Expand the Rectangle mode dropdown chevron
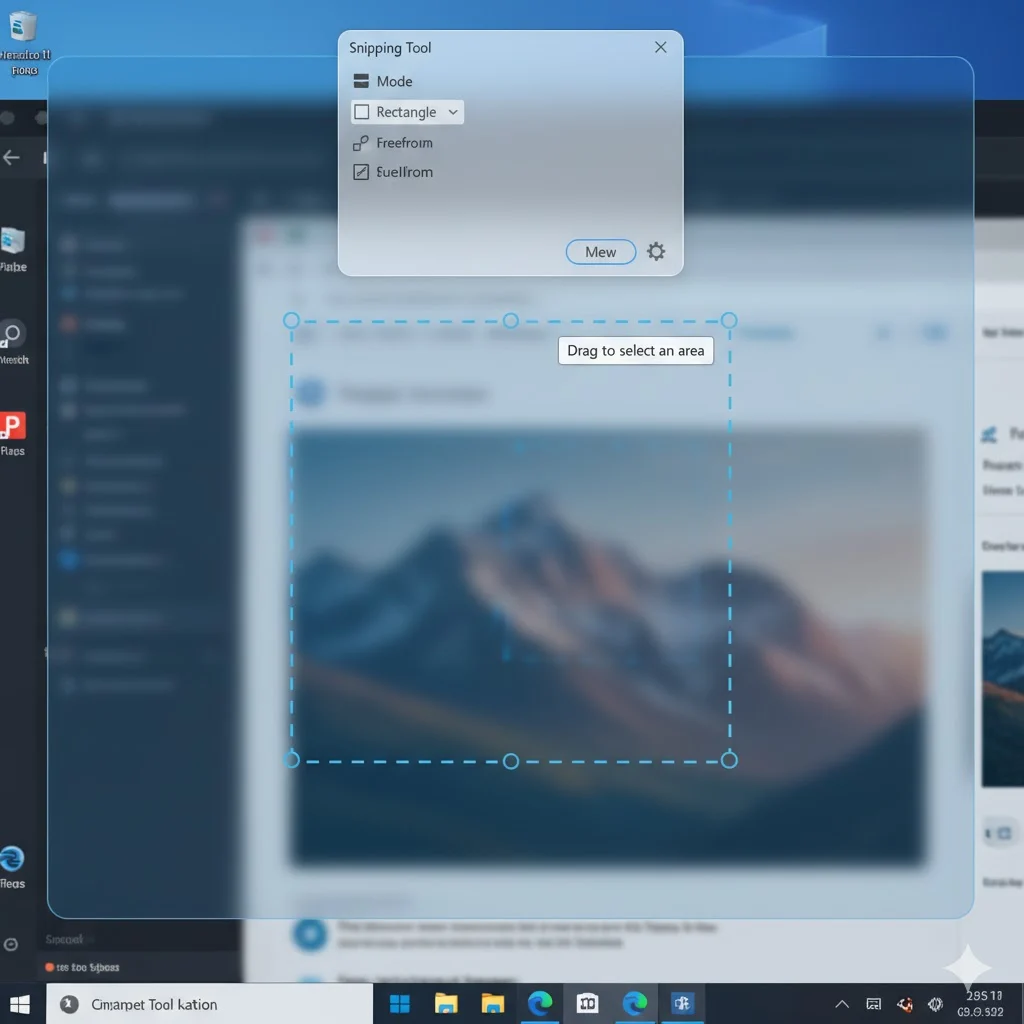Viewport: 1024px width, 1024px height. point(453,112)
